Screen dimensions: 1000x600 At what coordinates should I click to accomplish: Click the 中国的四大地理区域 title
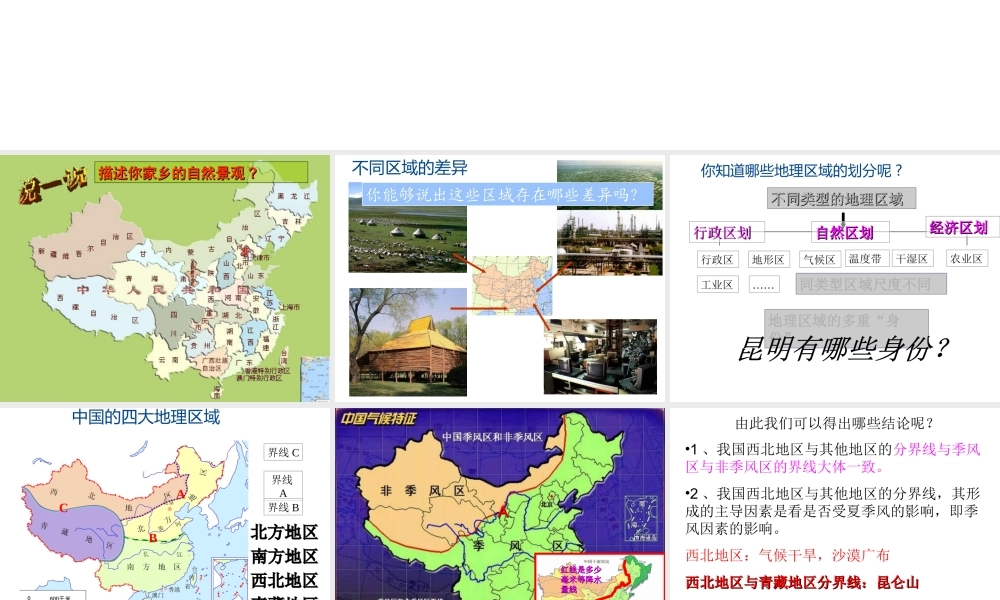click(146, 418)
